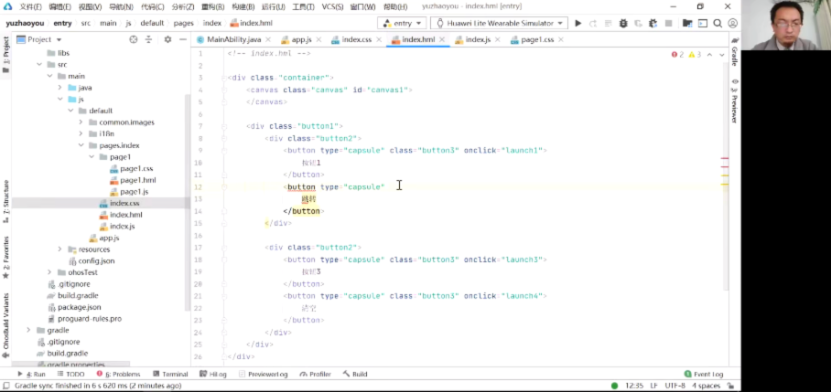Start debugging with the bug icon
The height and width of the screenshot is (392, 832).
pos(623,23)
